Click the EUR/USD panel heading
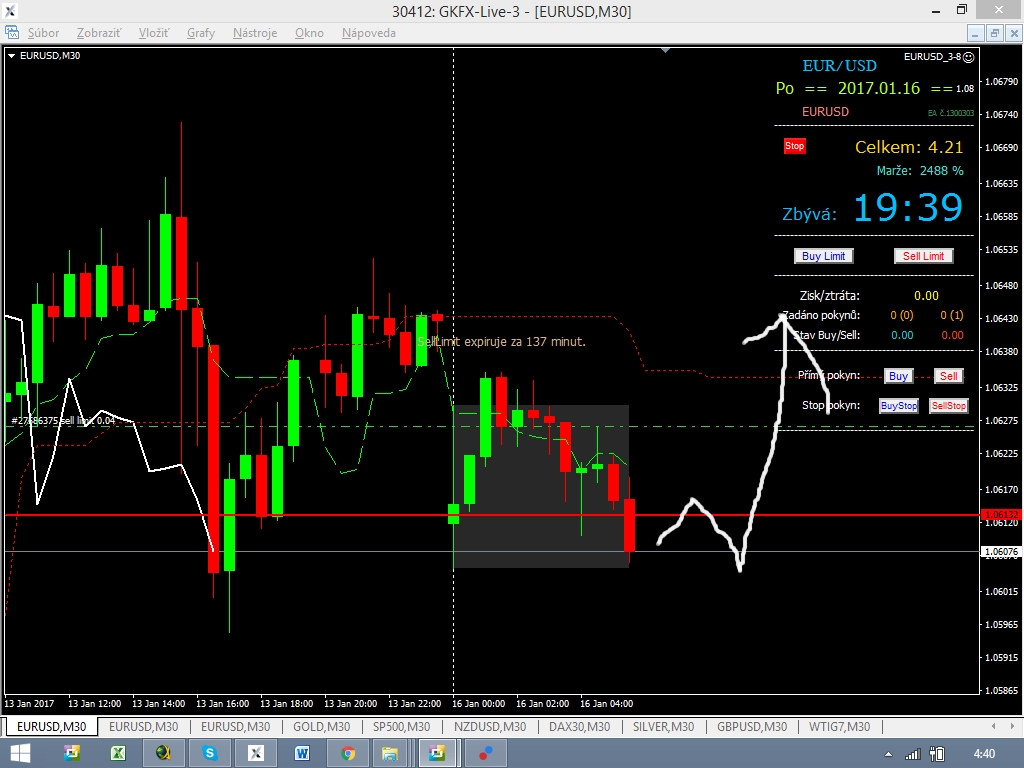The width and height of the screenshot is (1024, 768). [x=839, y=65]
